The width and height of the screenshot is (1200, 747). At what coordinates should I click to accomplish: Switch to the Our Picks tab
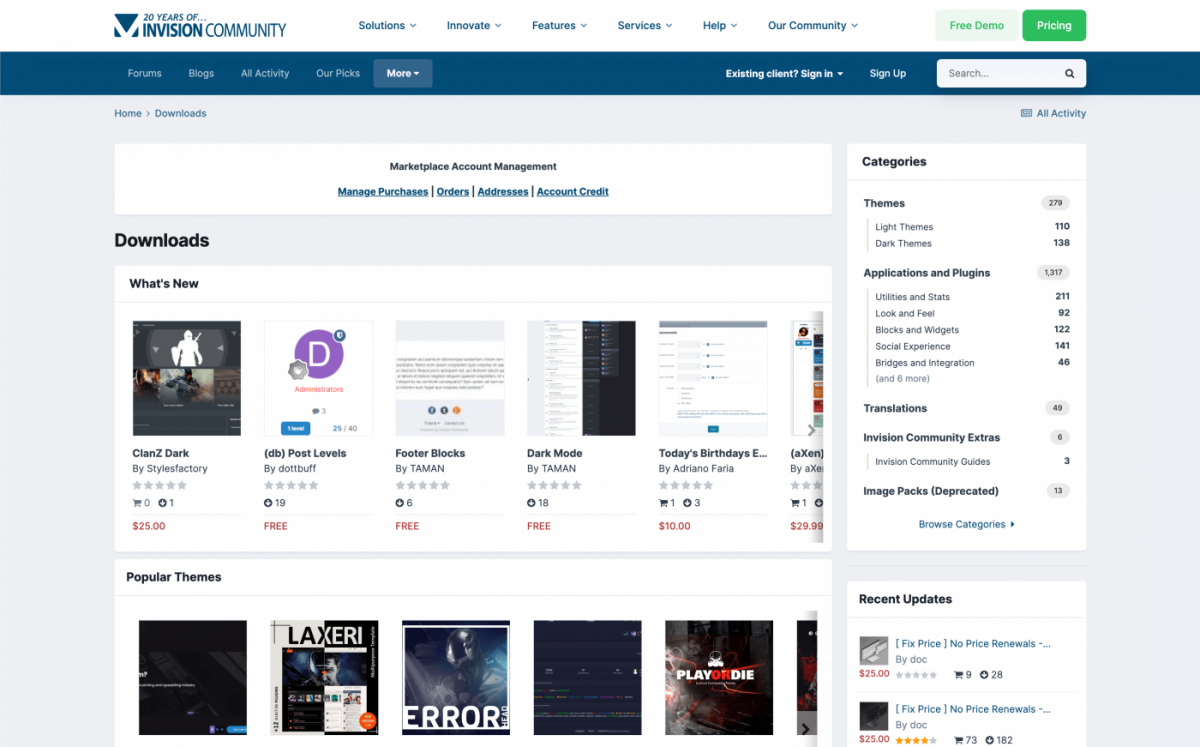coord(338,73)
